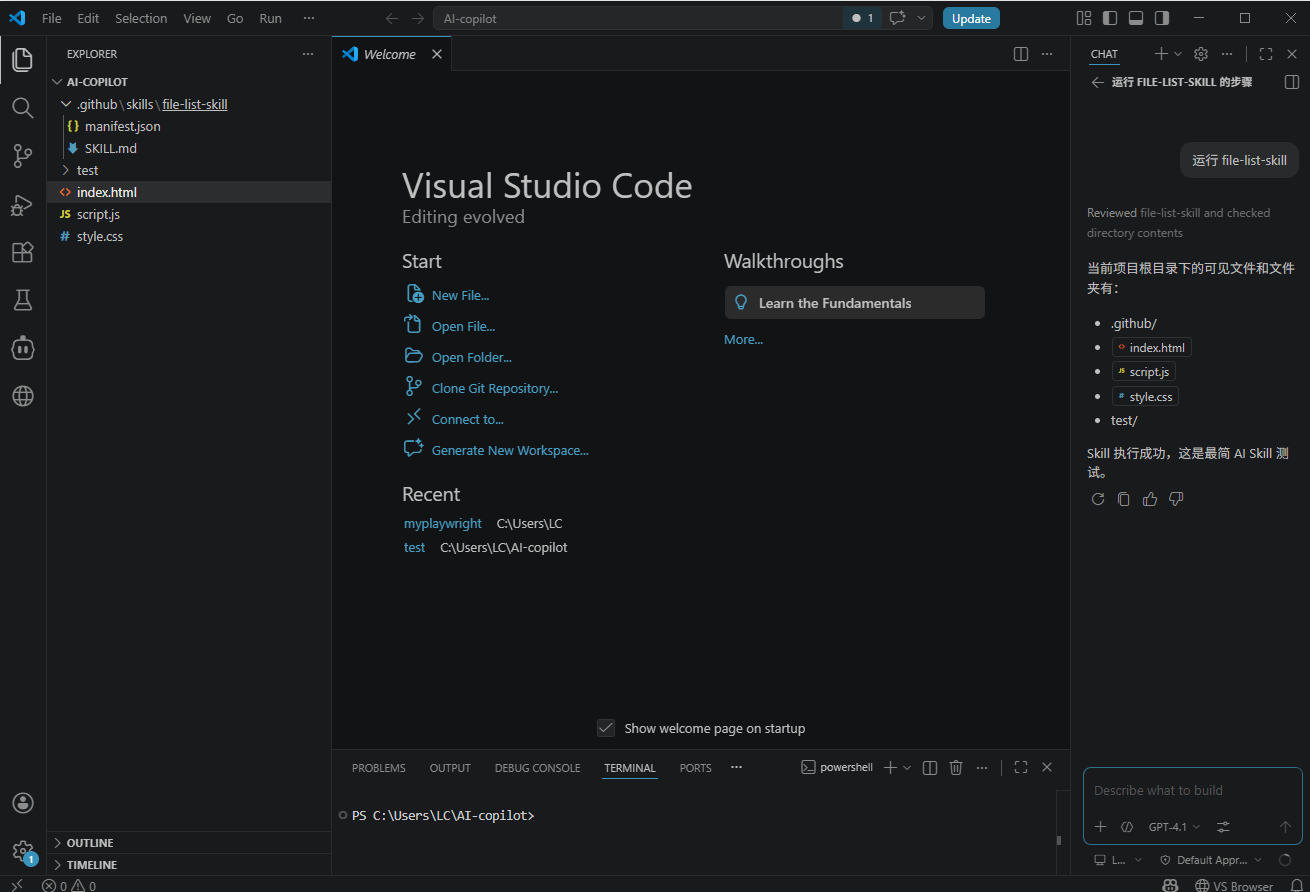
Task: Open the Source Control view
Action: pos(22,155)
